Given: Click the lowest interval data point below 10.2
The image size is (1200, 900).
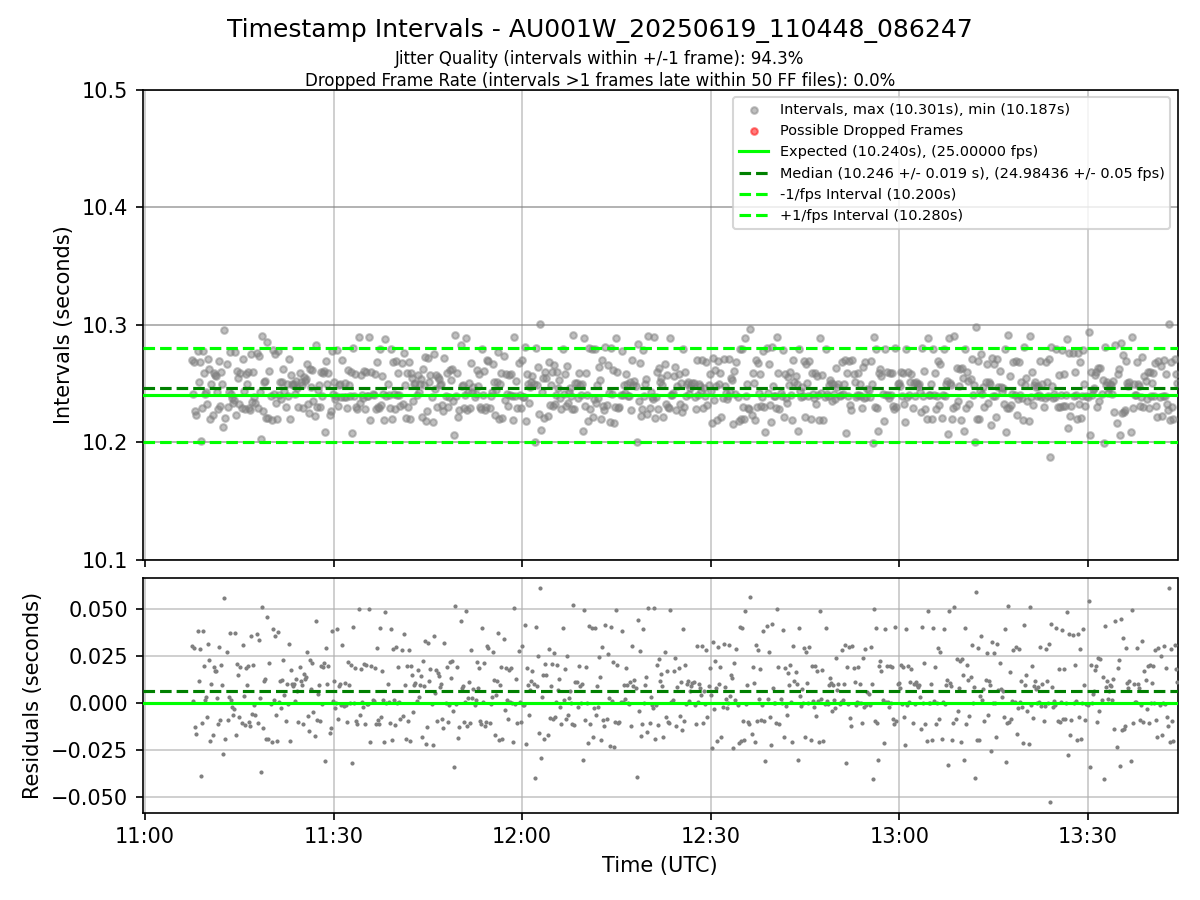Looking at the screenshot, I should point(1050,457).
